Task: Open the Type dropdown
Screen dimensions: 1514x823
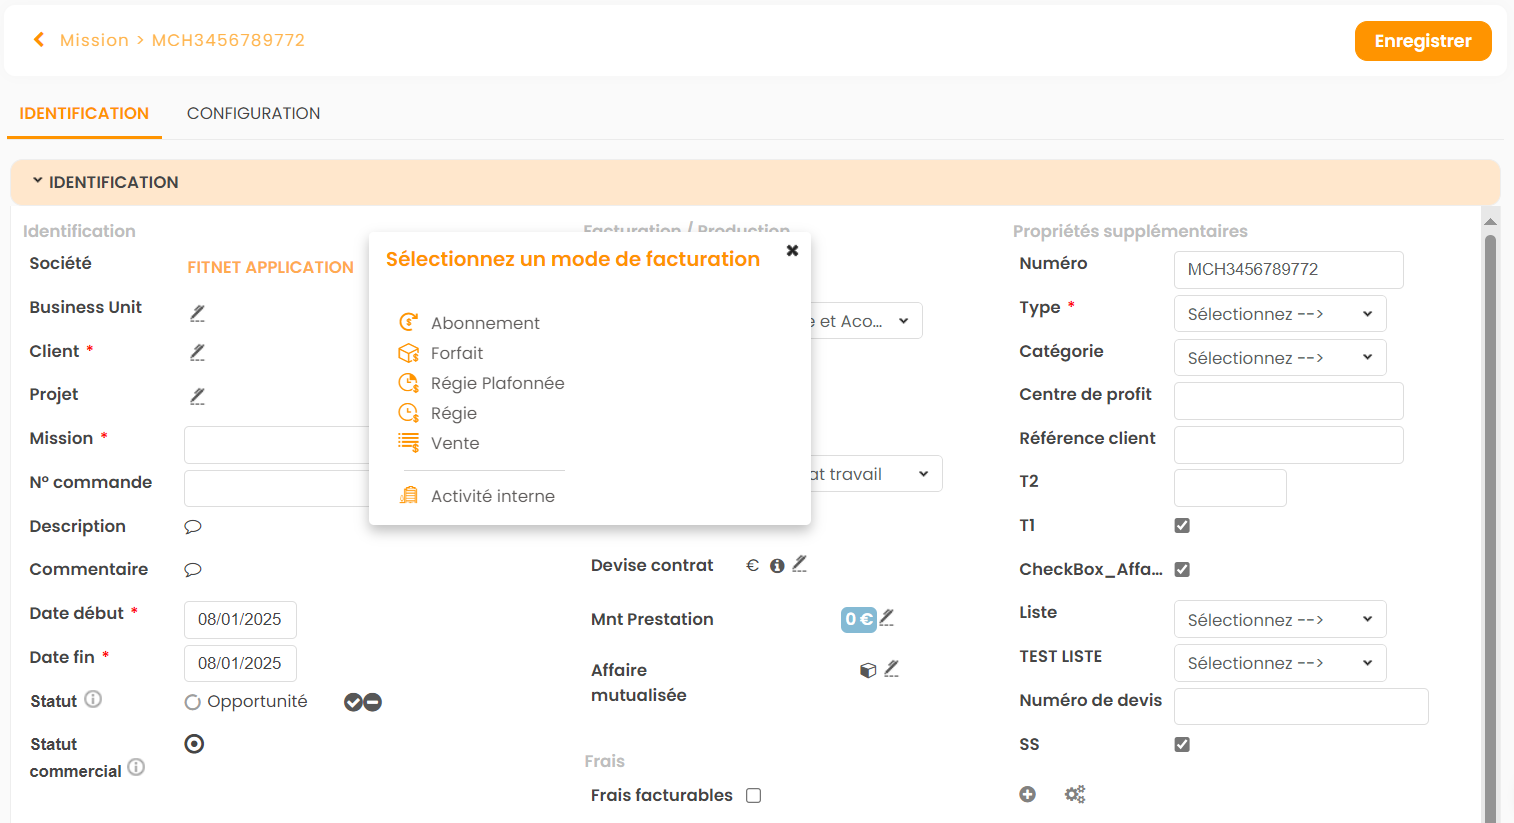Action: point(1279,314)
